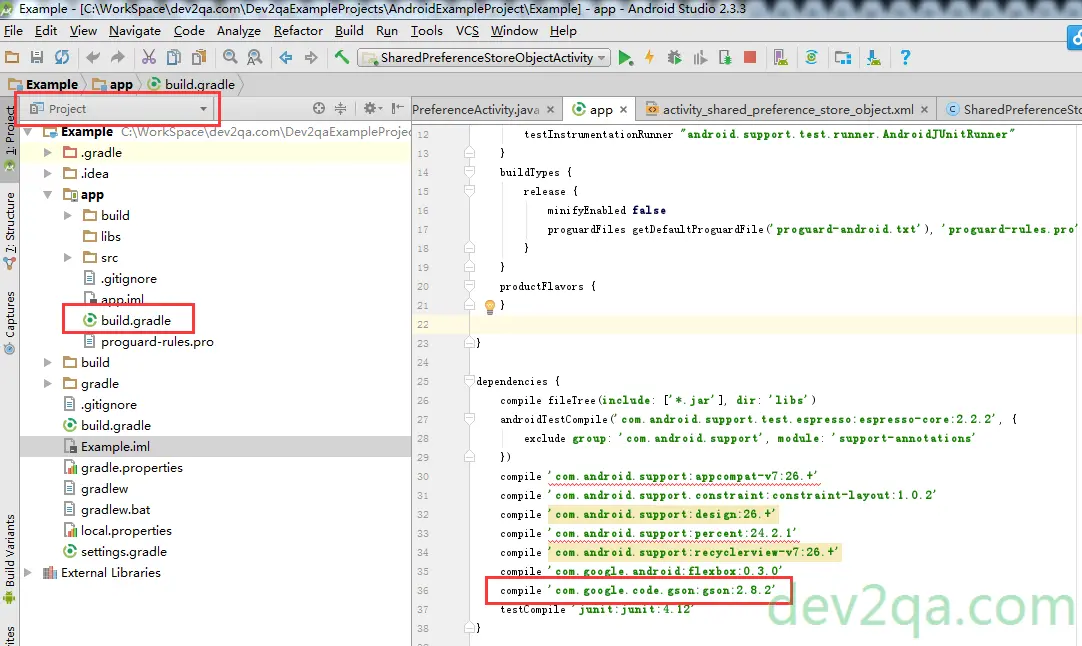Open the Project view type dropdown
The width and height of the screenshot is (1082, 646).
119,108
